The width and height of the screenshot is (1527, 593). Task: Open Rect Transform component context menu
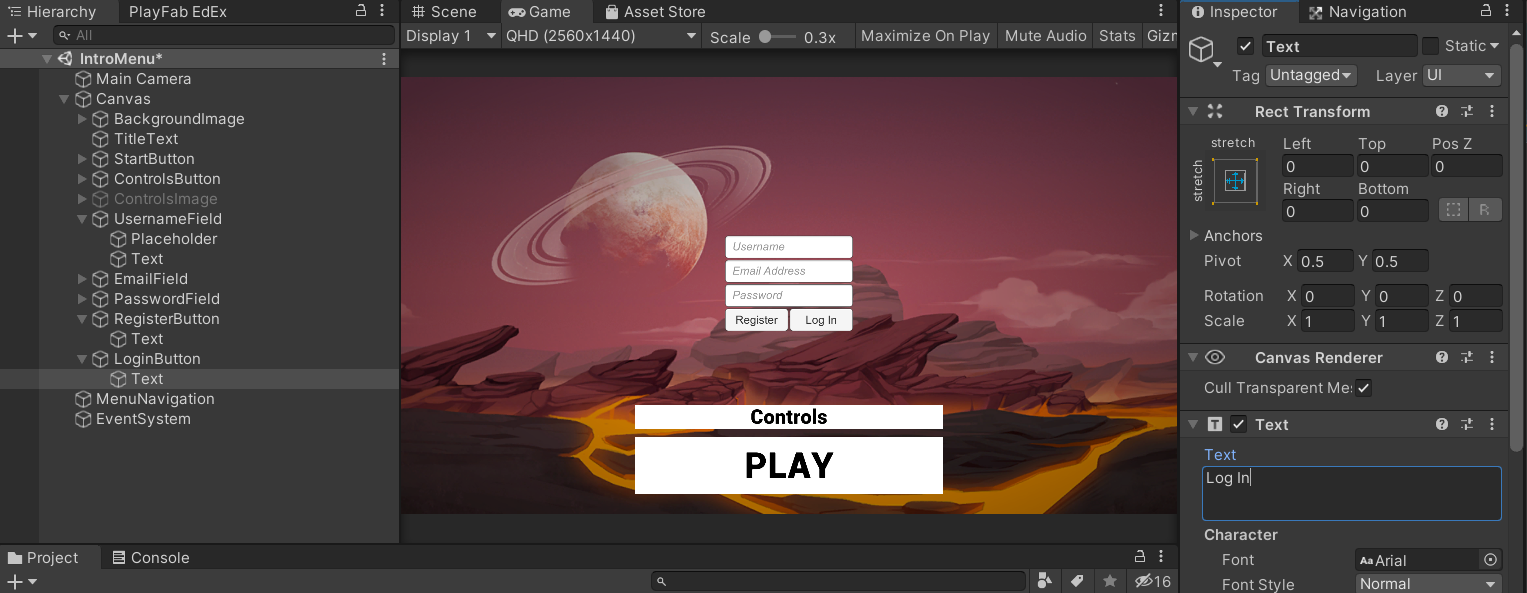tap(1492, 112)
